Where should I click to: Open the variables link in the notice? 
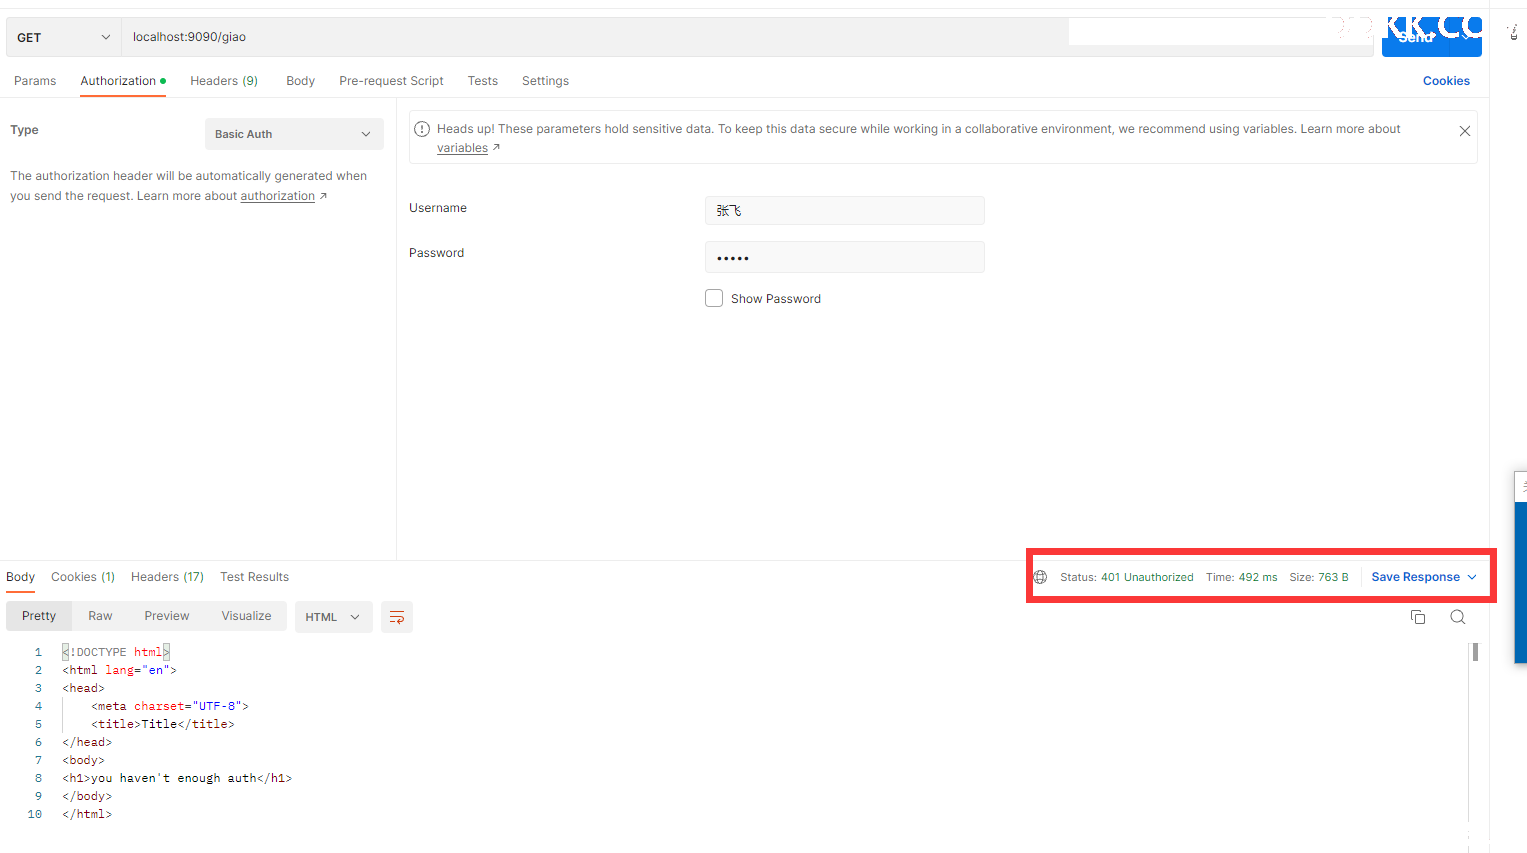pos(462,148)
